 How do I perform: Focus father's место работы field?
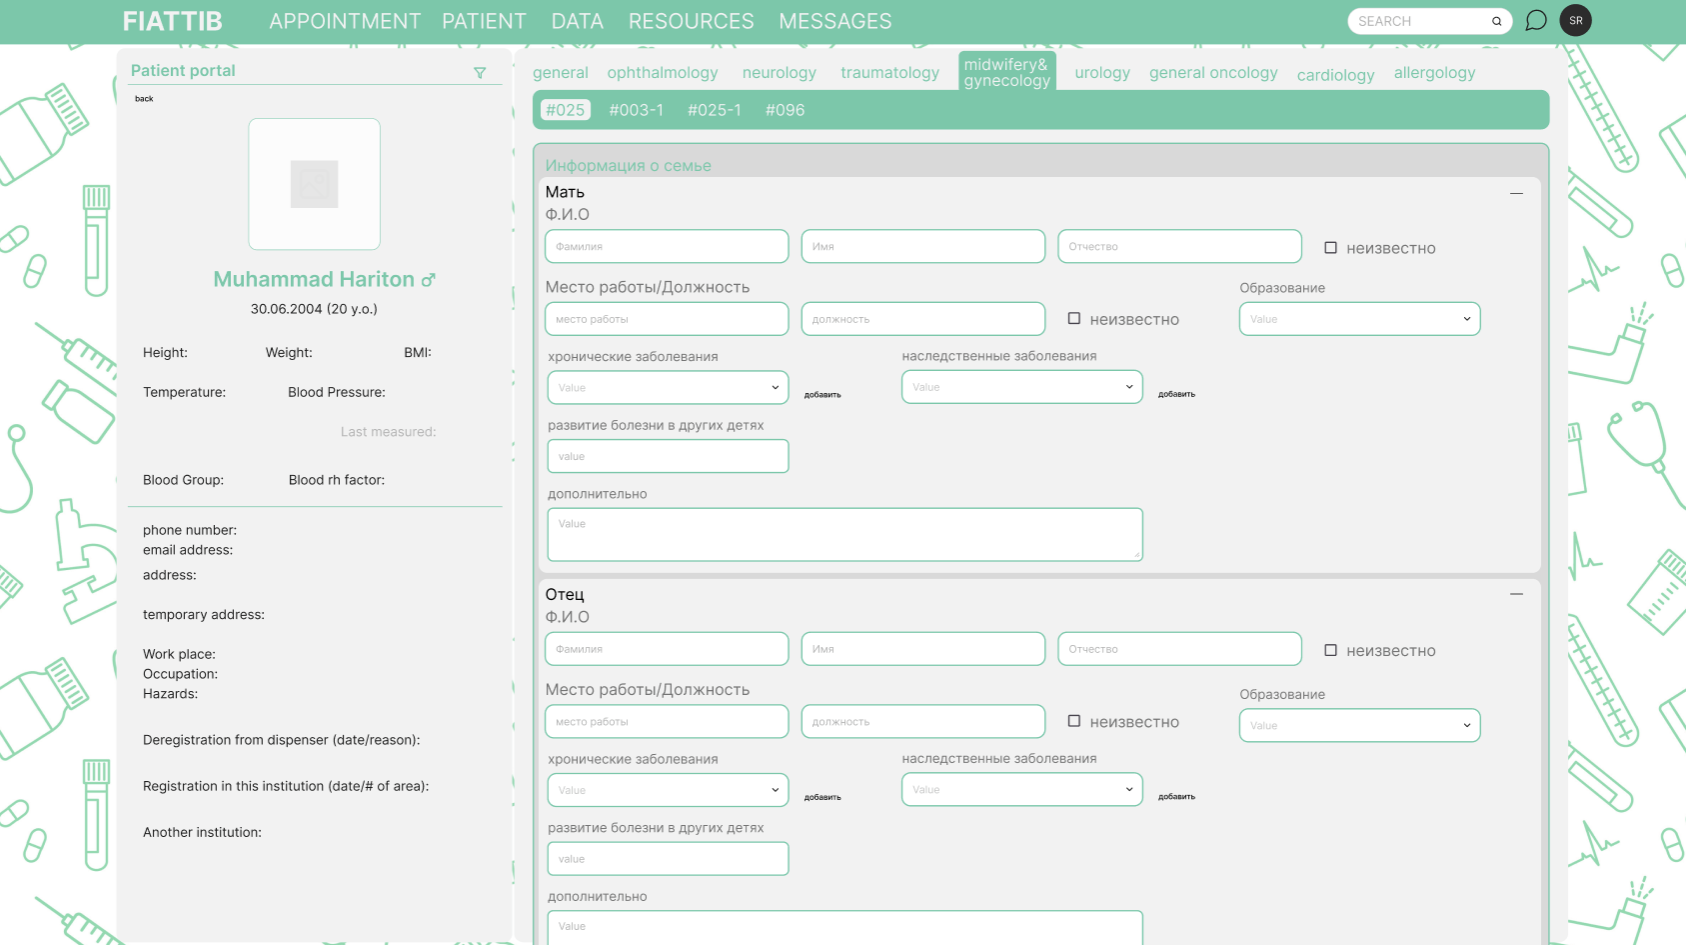[667, 721]
